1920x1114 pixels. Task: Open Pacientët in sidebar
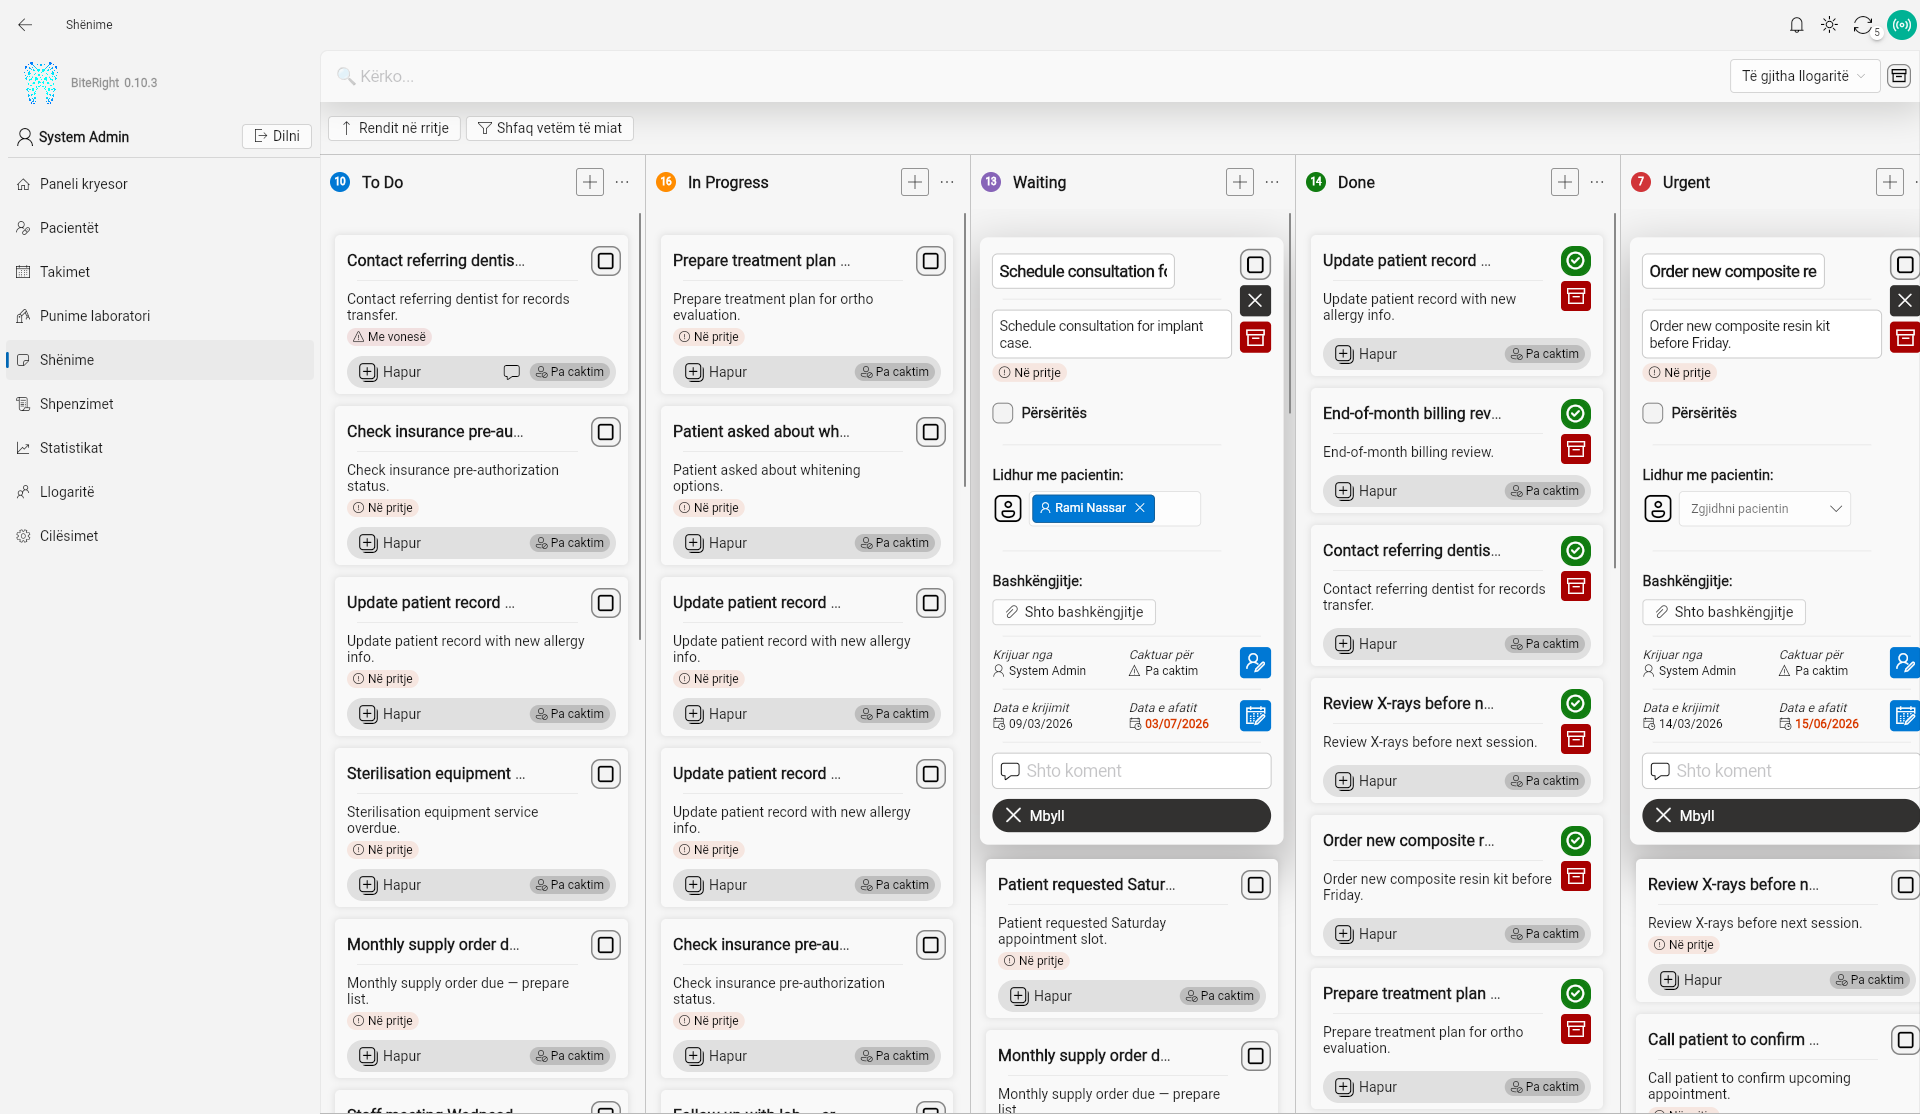160,228
